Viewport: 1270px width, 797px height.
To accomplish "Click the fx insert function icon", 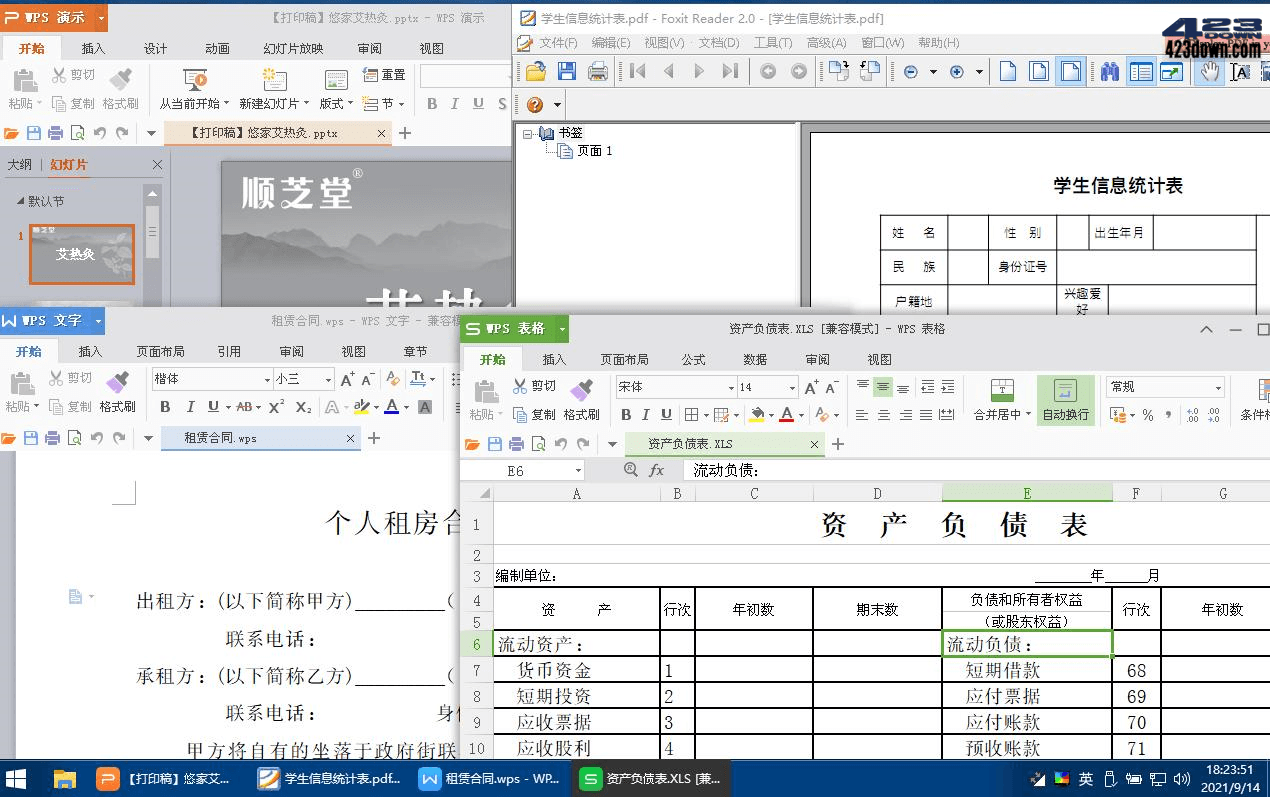I will point(657,470).
